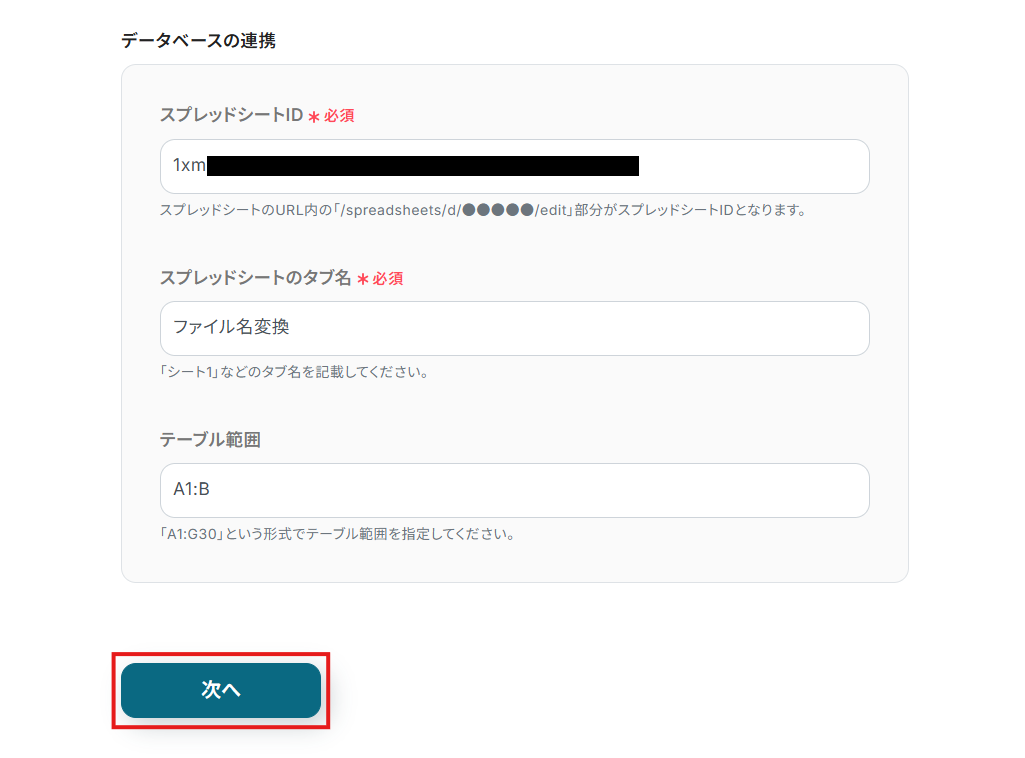
Task: Place cursor on the 1xm text
Action: pos(188,166)
